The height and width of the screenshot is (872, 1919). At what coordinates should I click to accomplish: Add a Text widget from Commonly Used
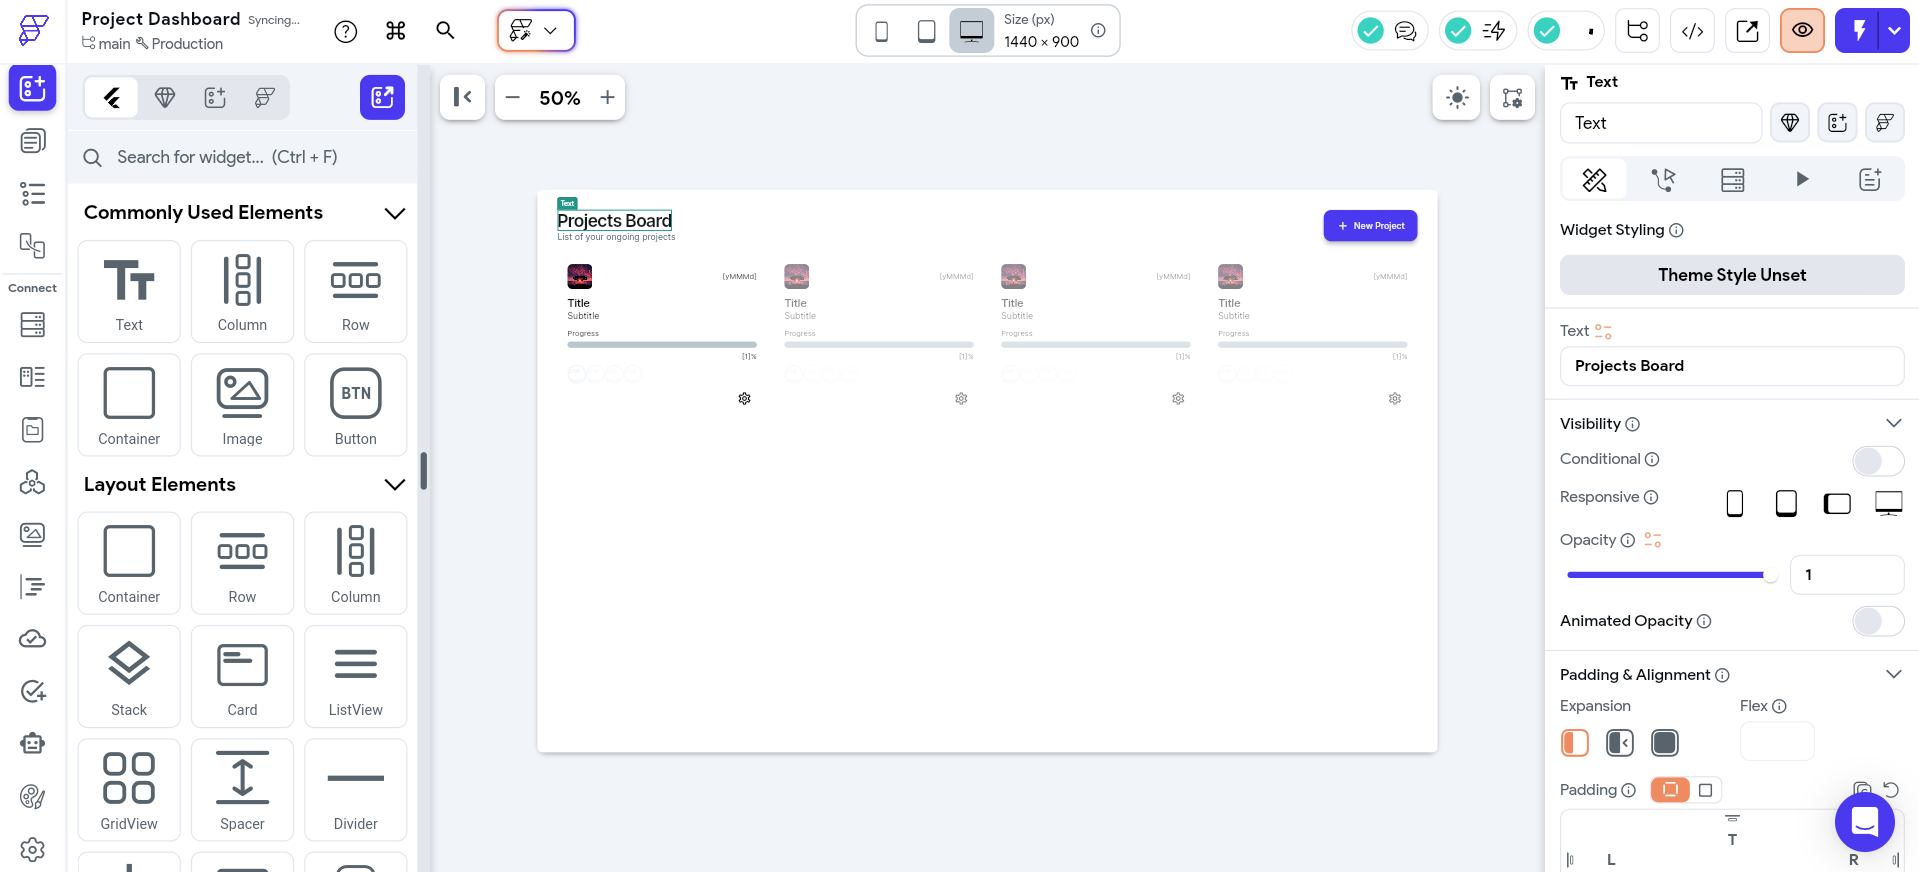pyautogui.click(x=129, y=292)
